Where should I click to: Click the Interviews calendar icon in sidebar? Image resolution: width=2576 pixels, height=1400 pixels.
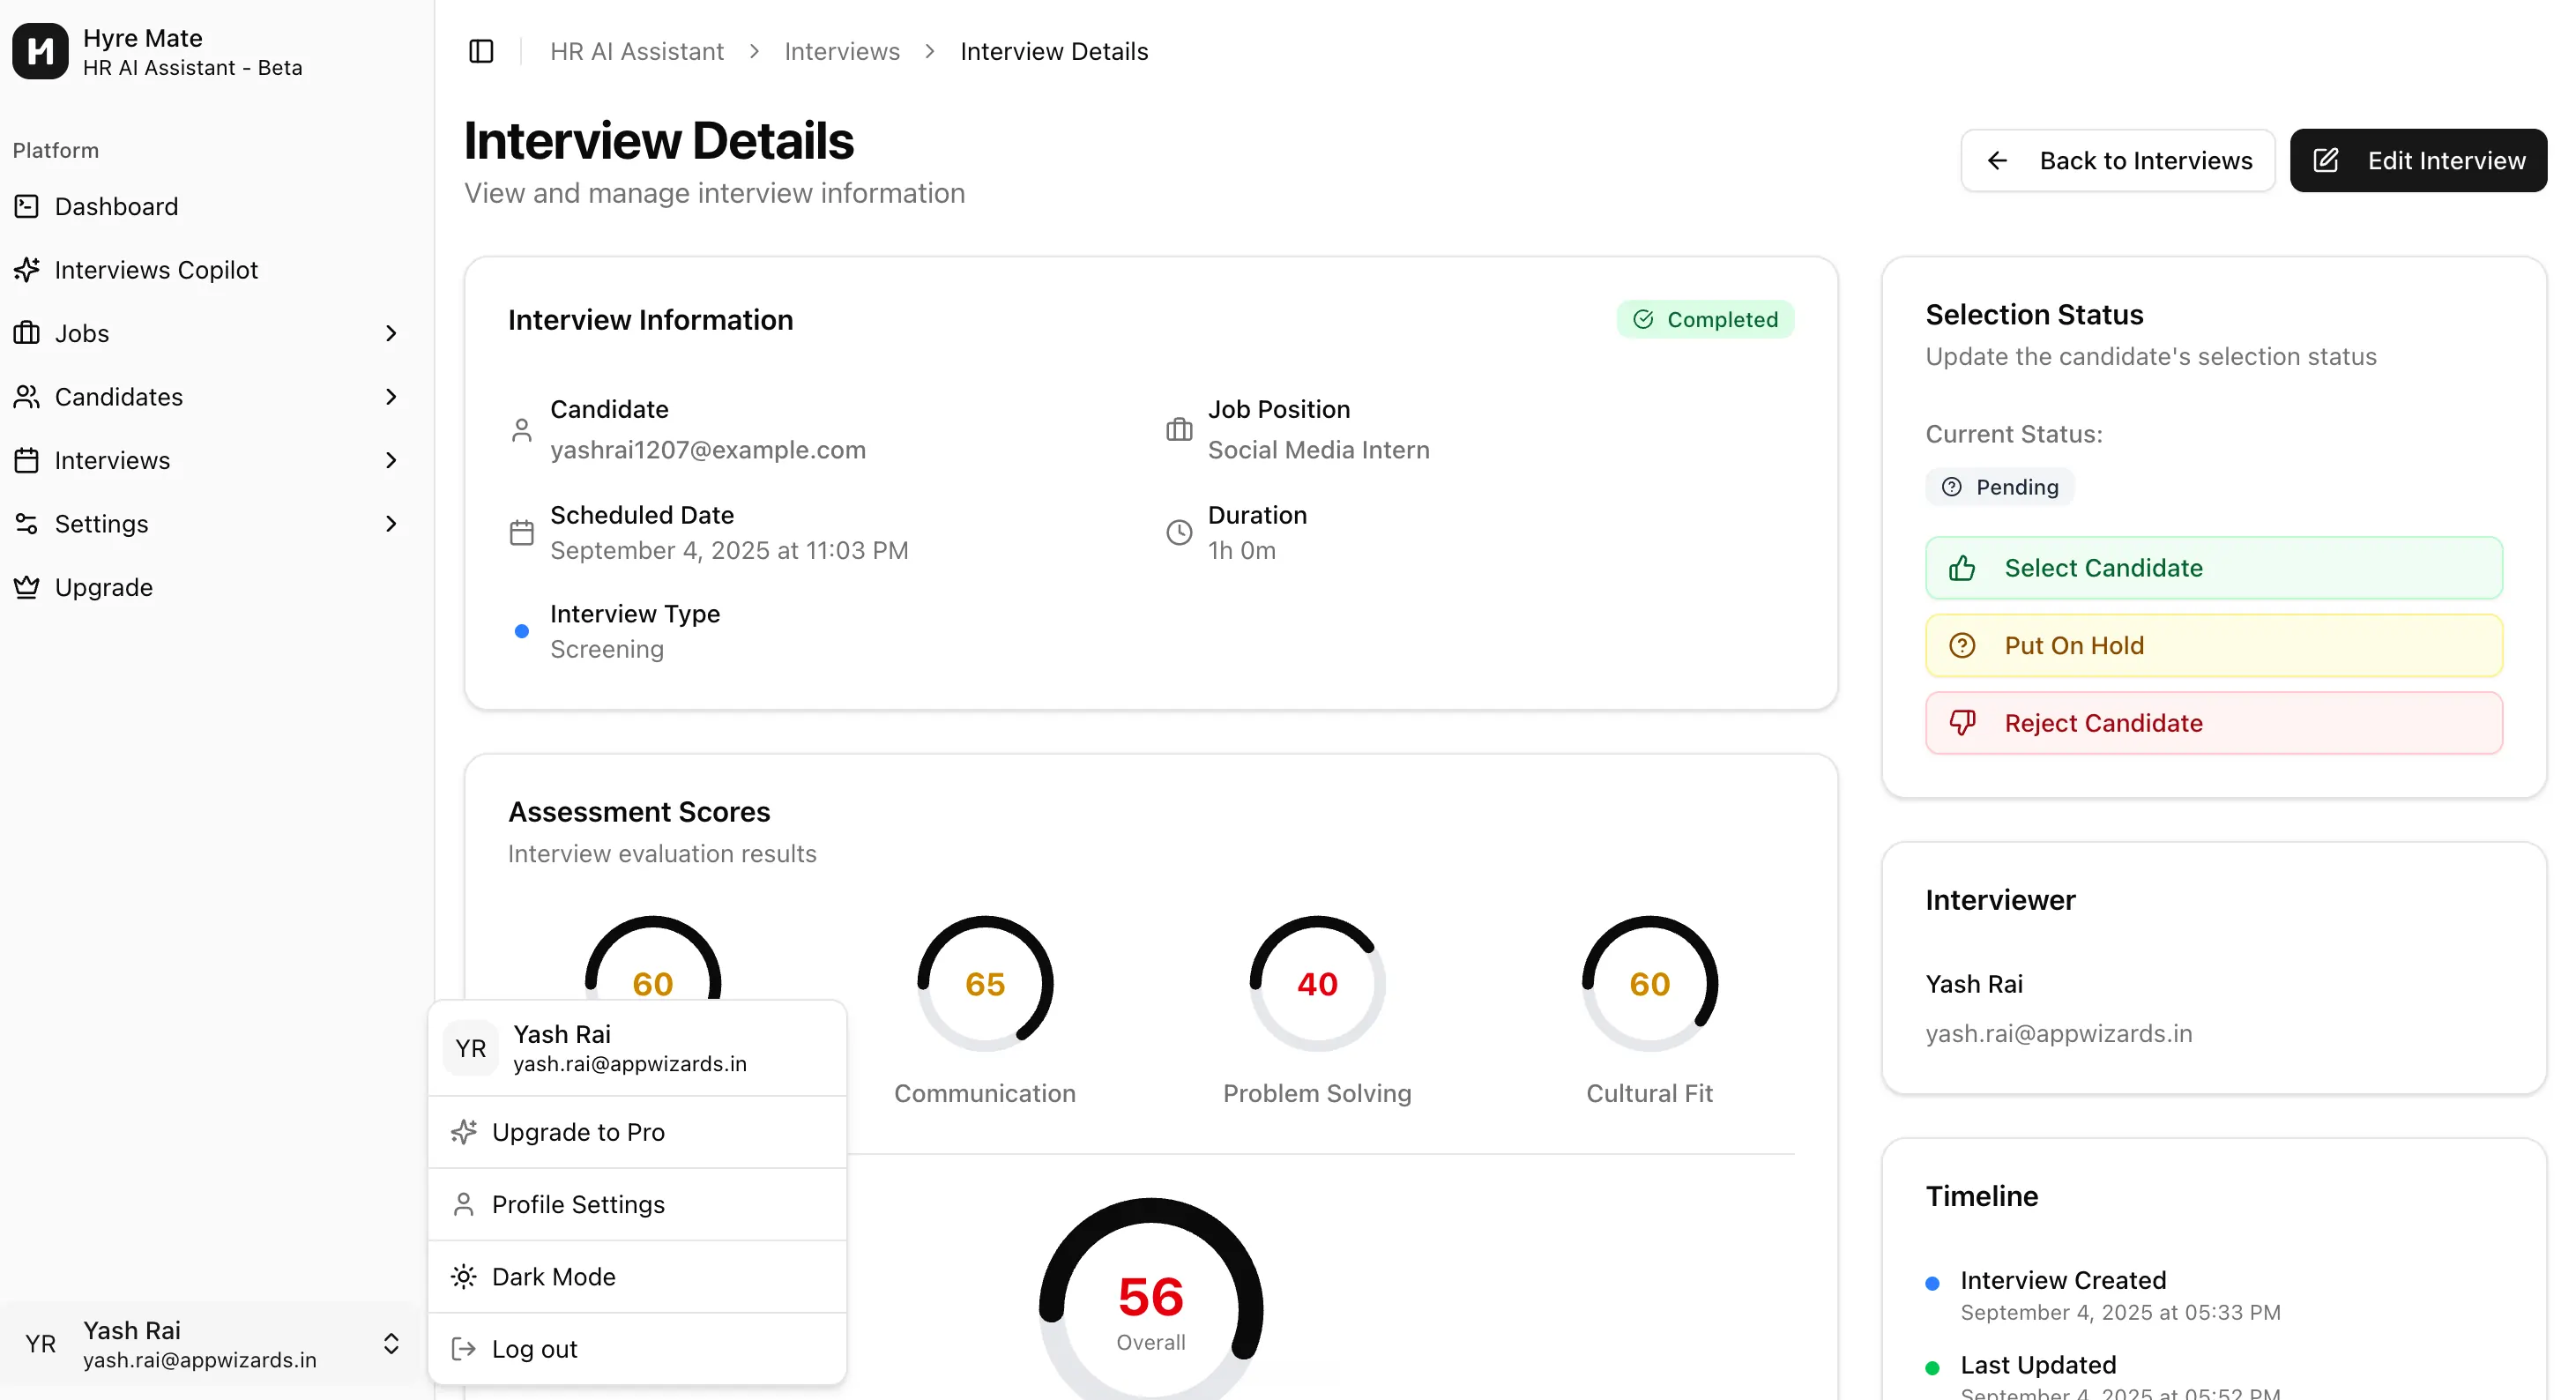coord(27,460)
